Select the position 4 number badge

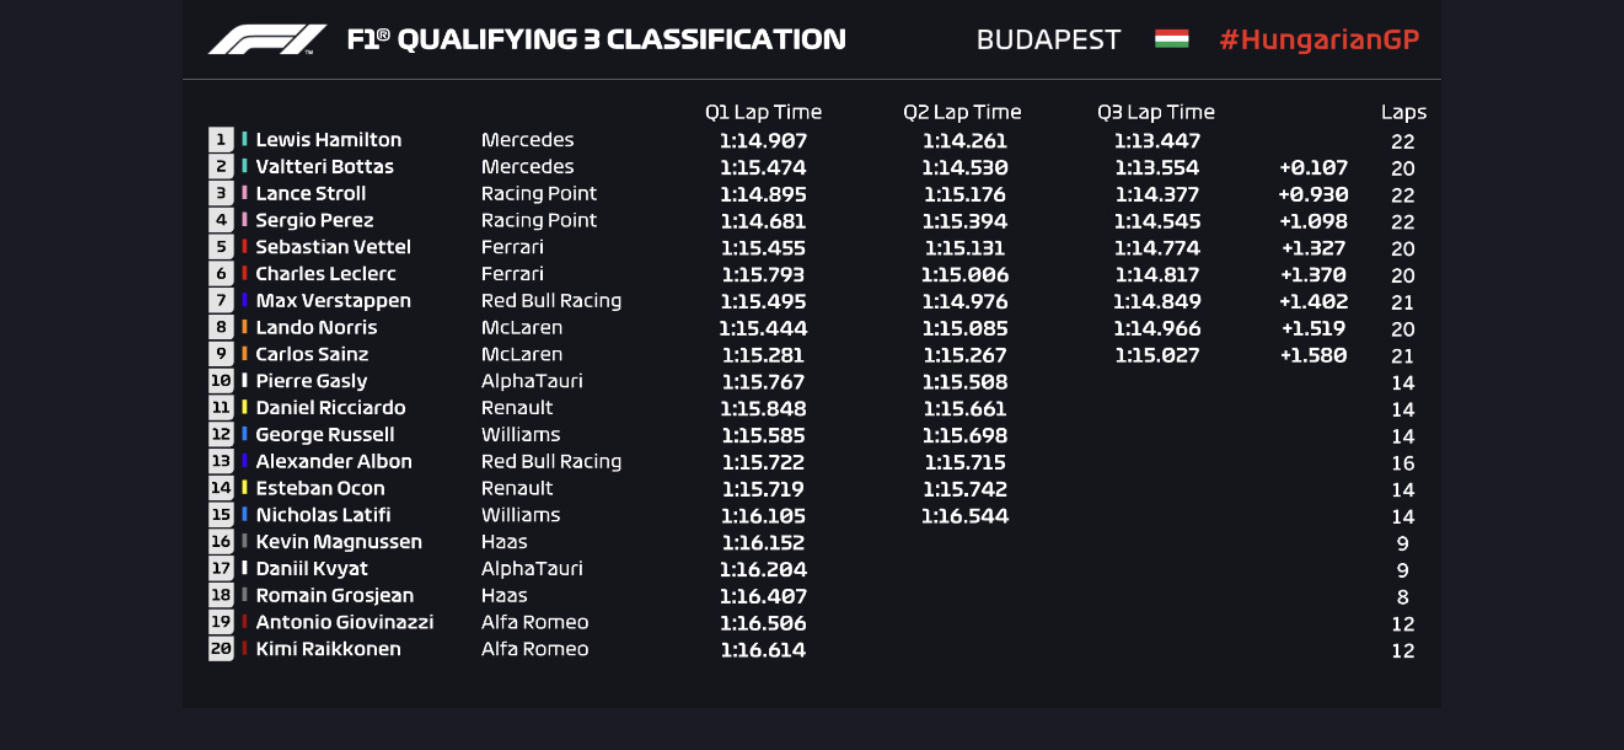coord(221,220)
